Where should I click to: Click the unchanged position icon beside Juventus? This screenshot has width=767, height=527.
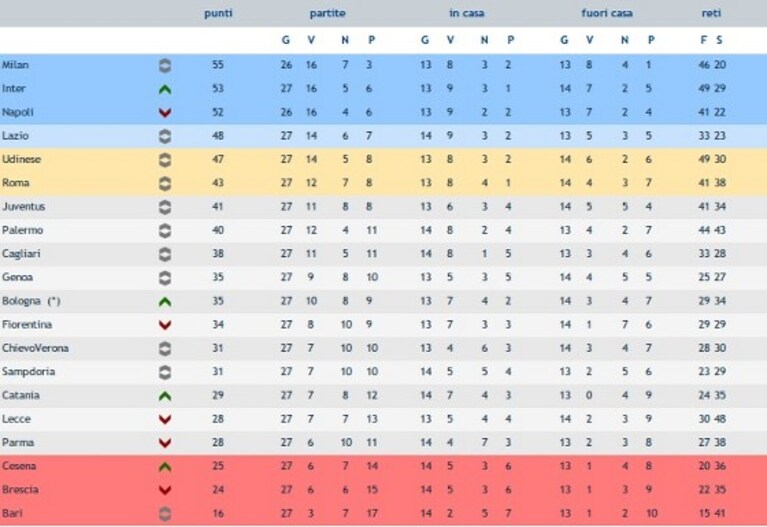click(x=165, y=207)
